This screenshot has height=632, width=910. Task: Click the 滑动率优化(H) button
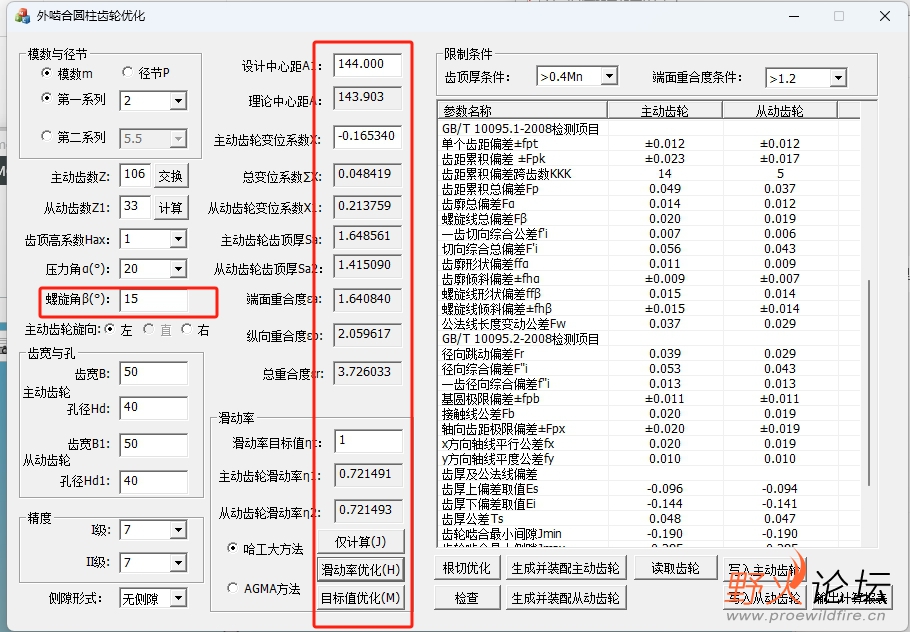pyautogui.click(x=360, y=569)
